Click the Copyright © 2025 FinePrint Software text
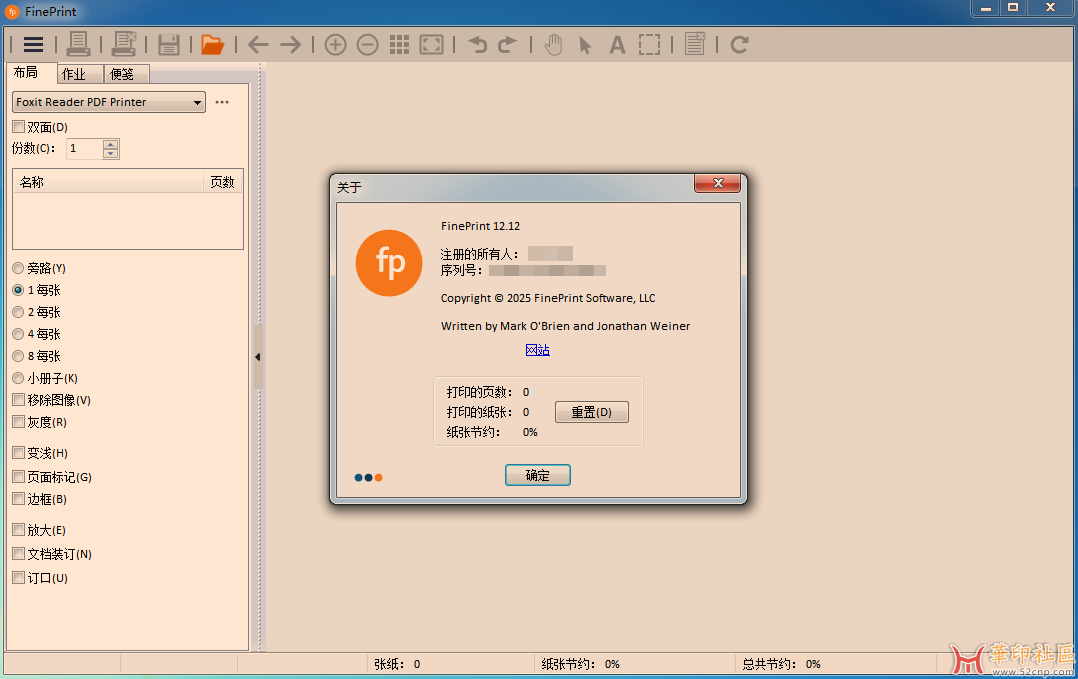 coord(548,298)
